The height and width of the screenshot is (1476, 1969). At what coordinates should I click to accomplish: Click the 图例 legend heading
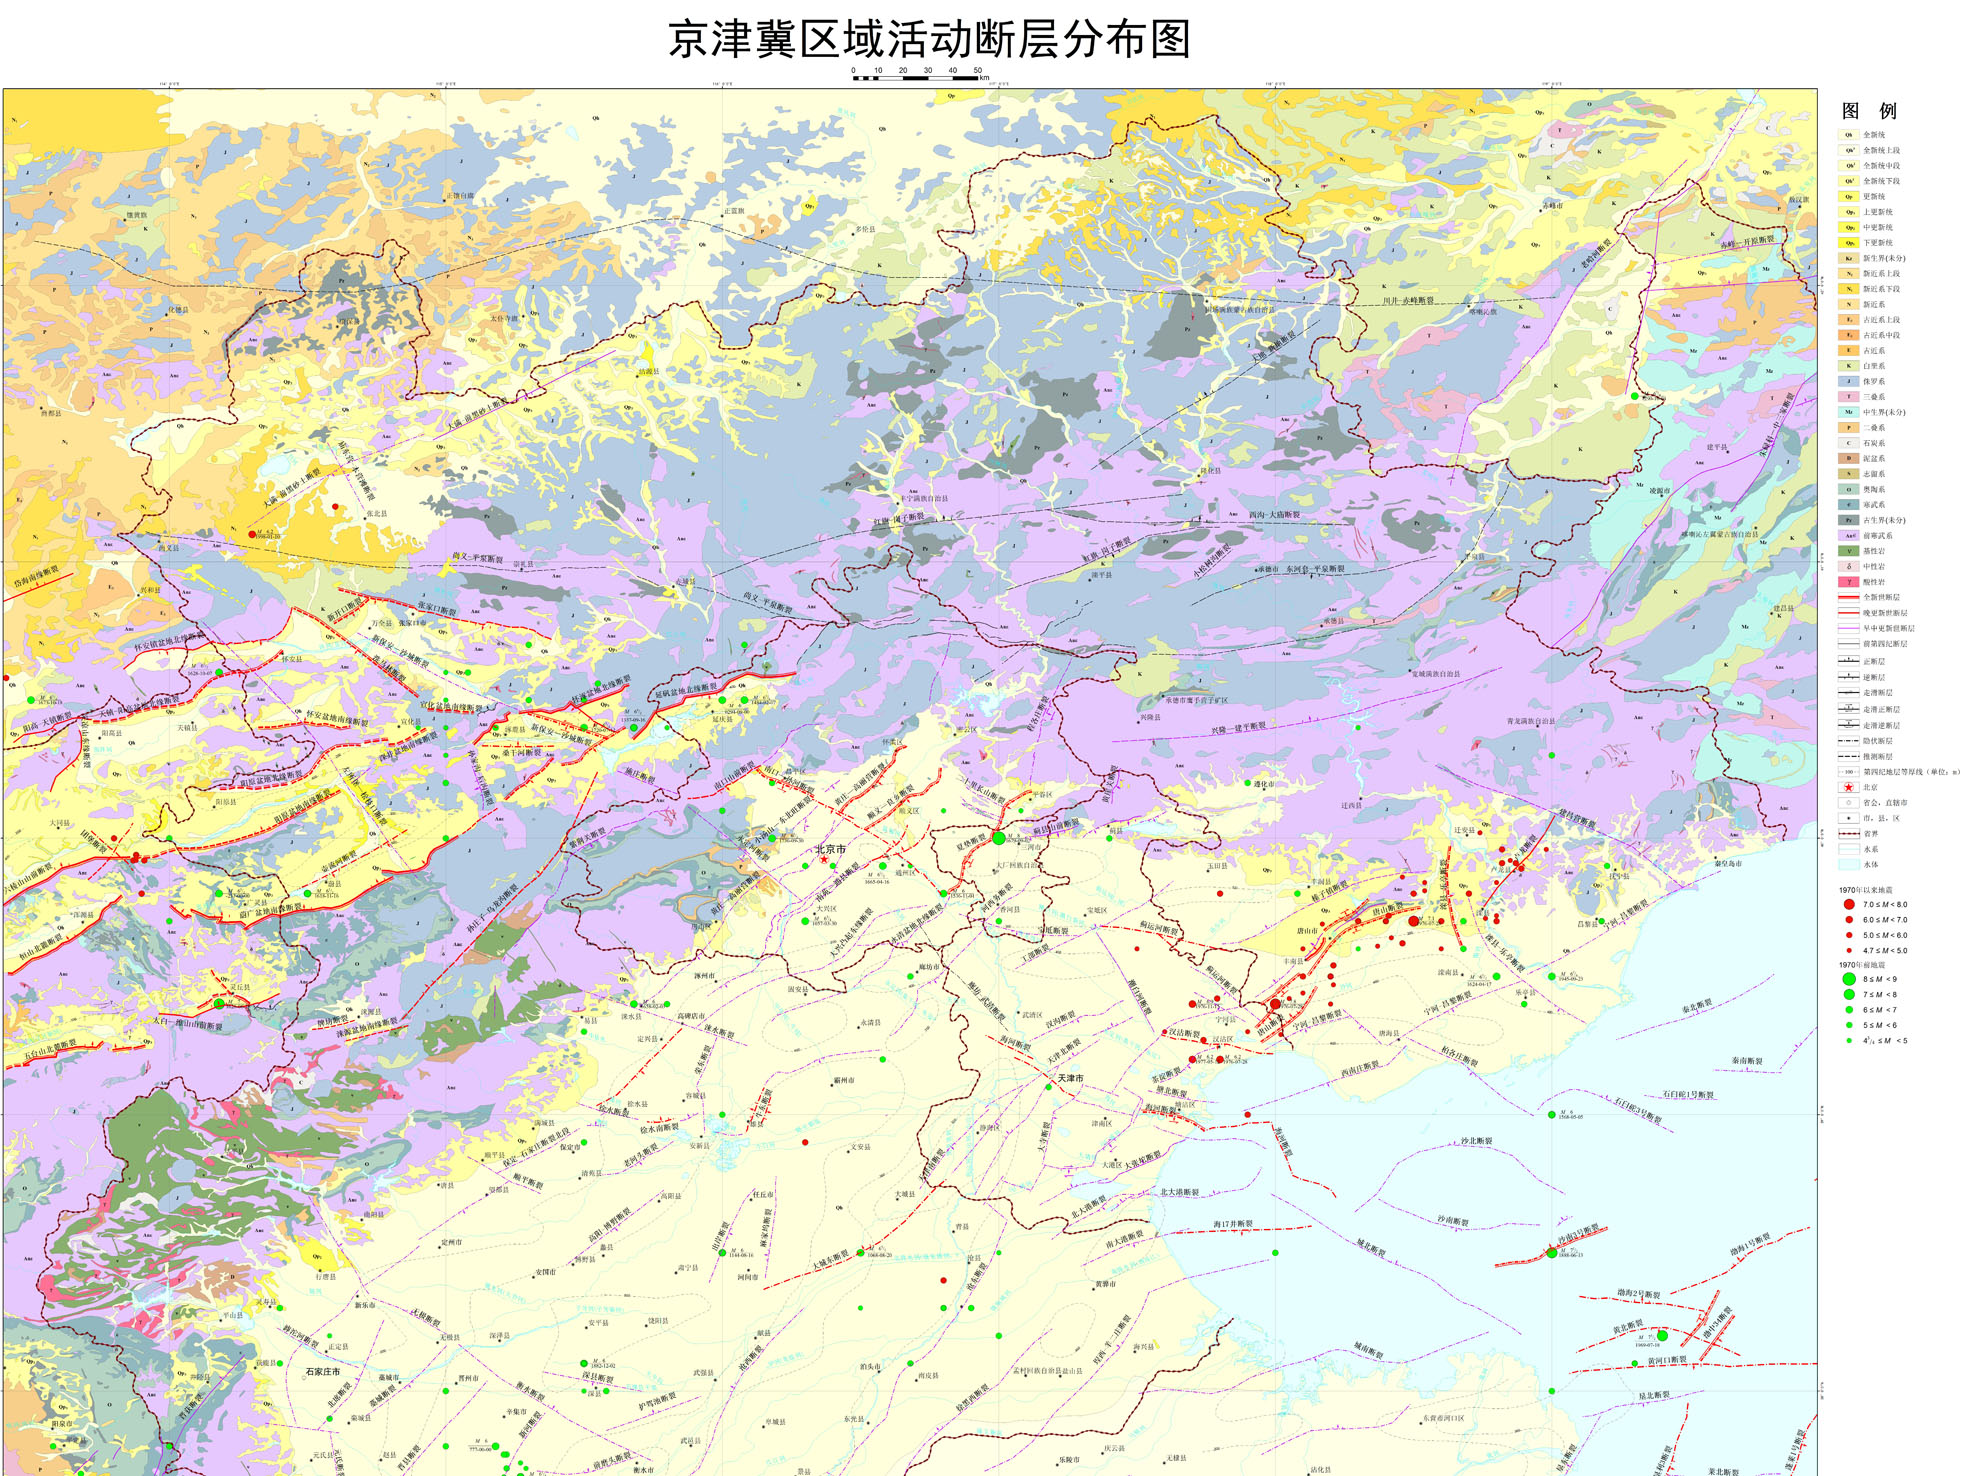click(x=1869, y=111)
